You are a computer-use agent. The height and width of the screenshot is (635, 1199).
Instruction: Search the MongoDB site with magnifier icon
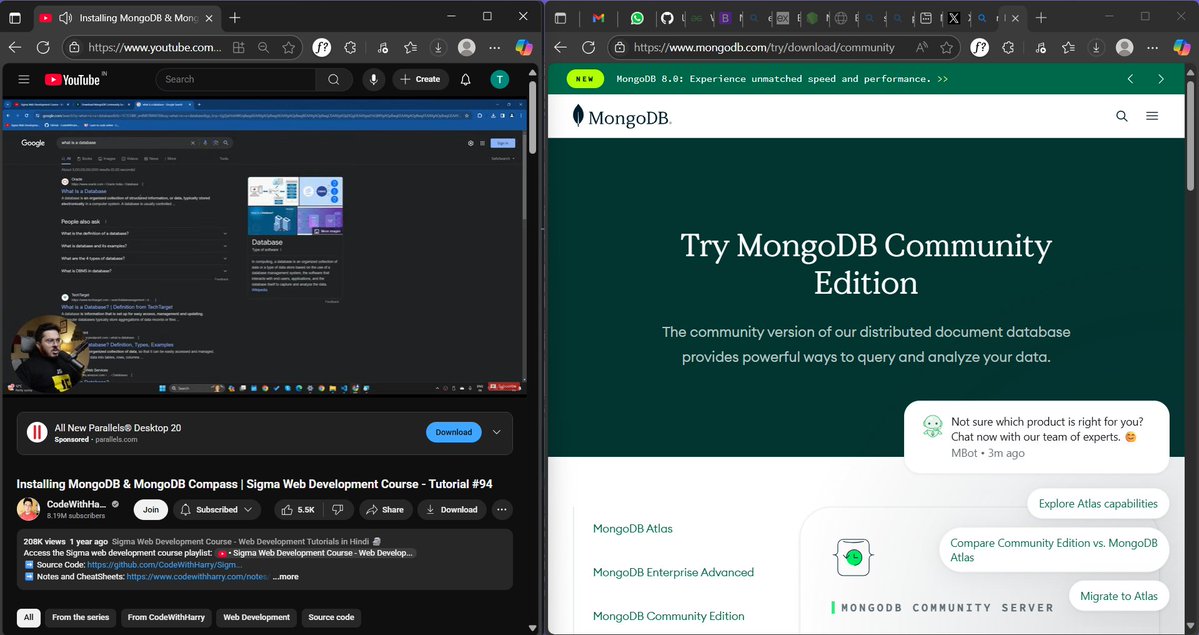1122,116
